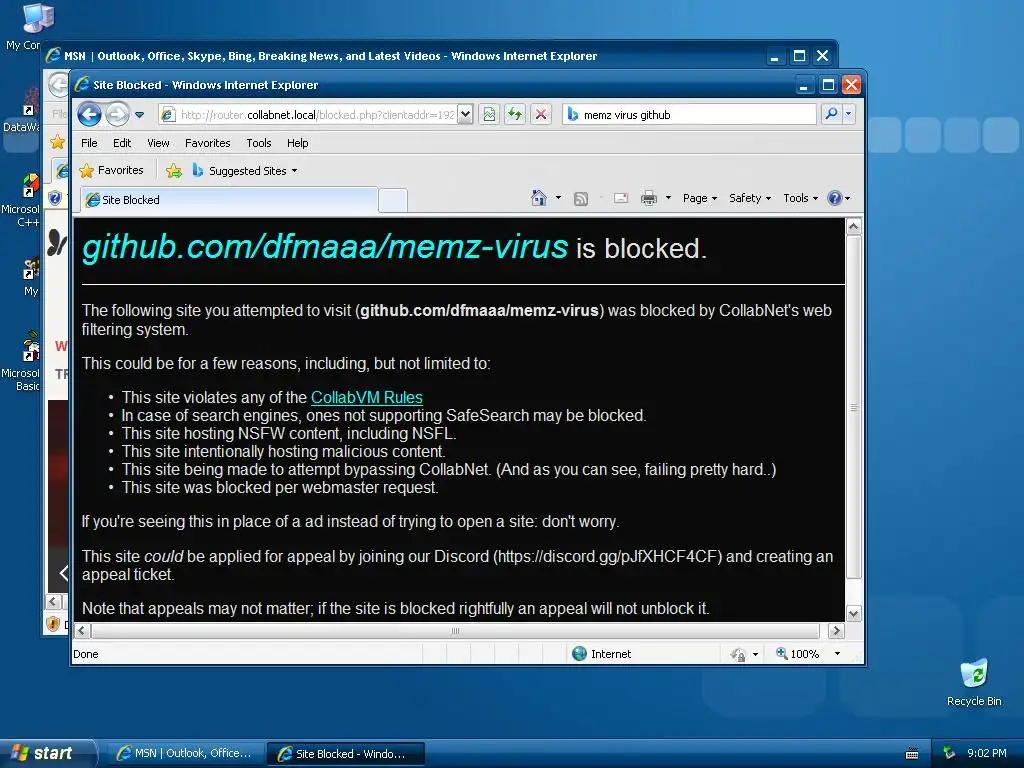Viewport: 1024px width, 768px height.
Task: Click the address bar URL field
Action: coord(308,115)
